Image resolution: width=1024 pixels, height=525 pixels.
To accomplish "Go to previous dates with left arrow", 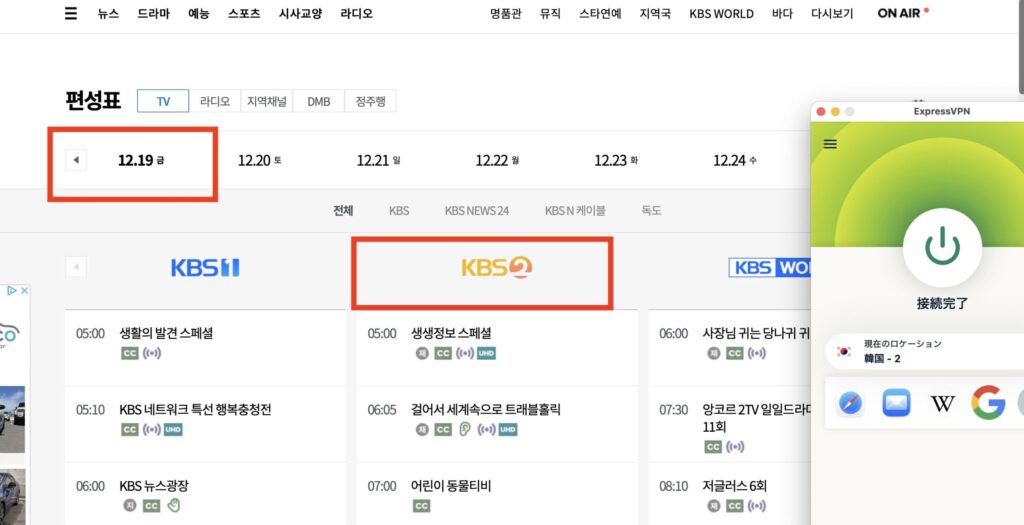I will (76, 160).
